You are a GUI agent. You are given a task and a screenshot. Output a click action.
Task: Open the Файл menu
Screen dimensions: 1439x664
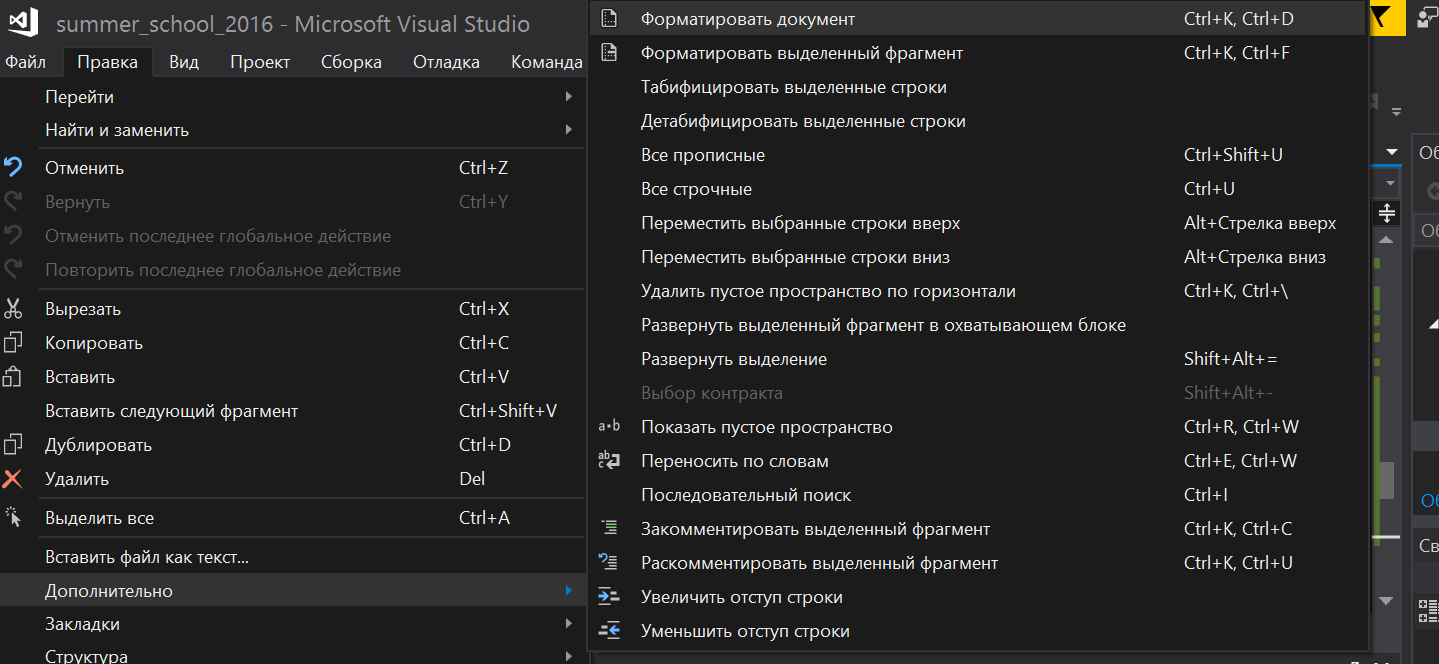click(x=25, y=62)
